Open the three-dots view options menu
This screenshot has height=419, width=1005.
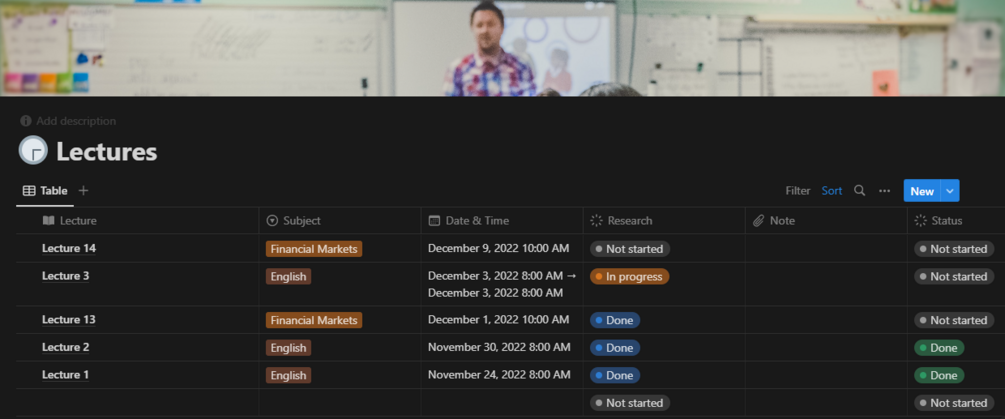coord(884,191)
